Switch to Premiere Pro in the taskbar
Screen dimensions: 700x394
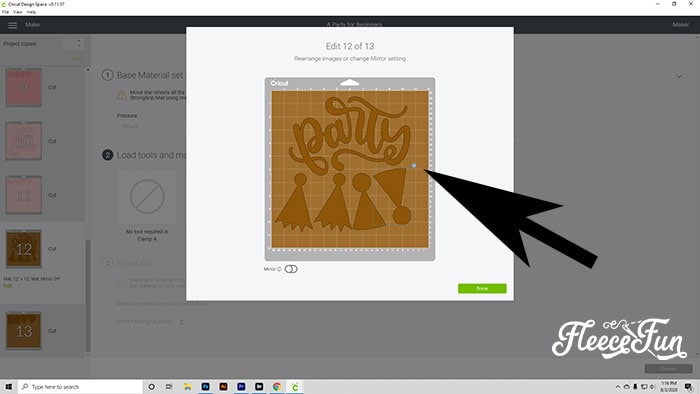pos(241,387)
